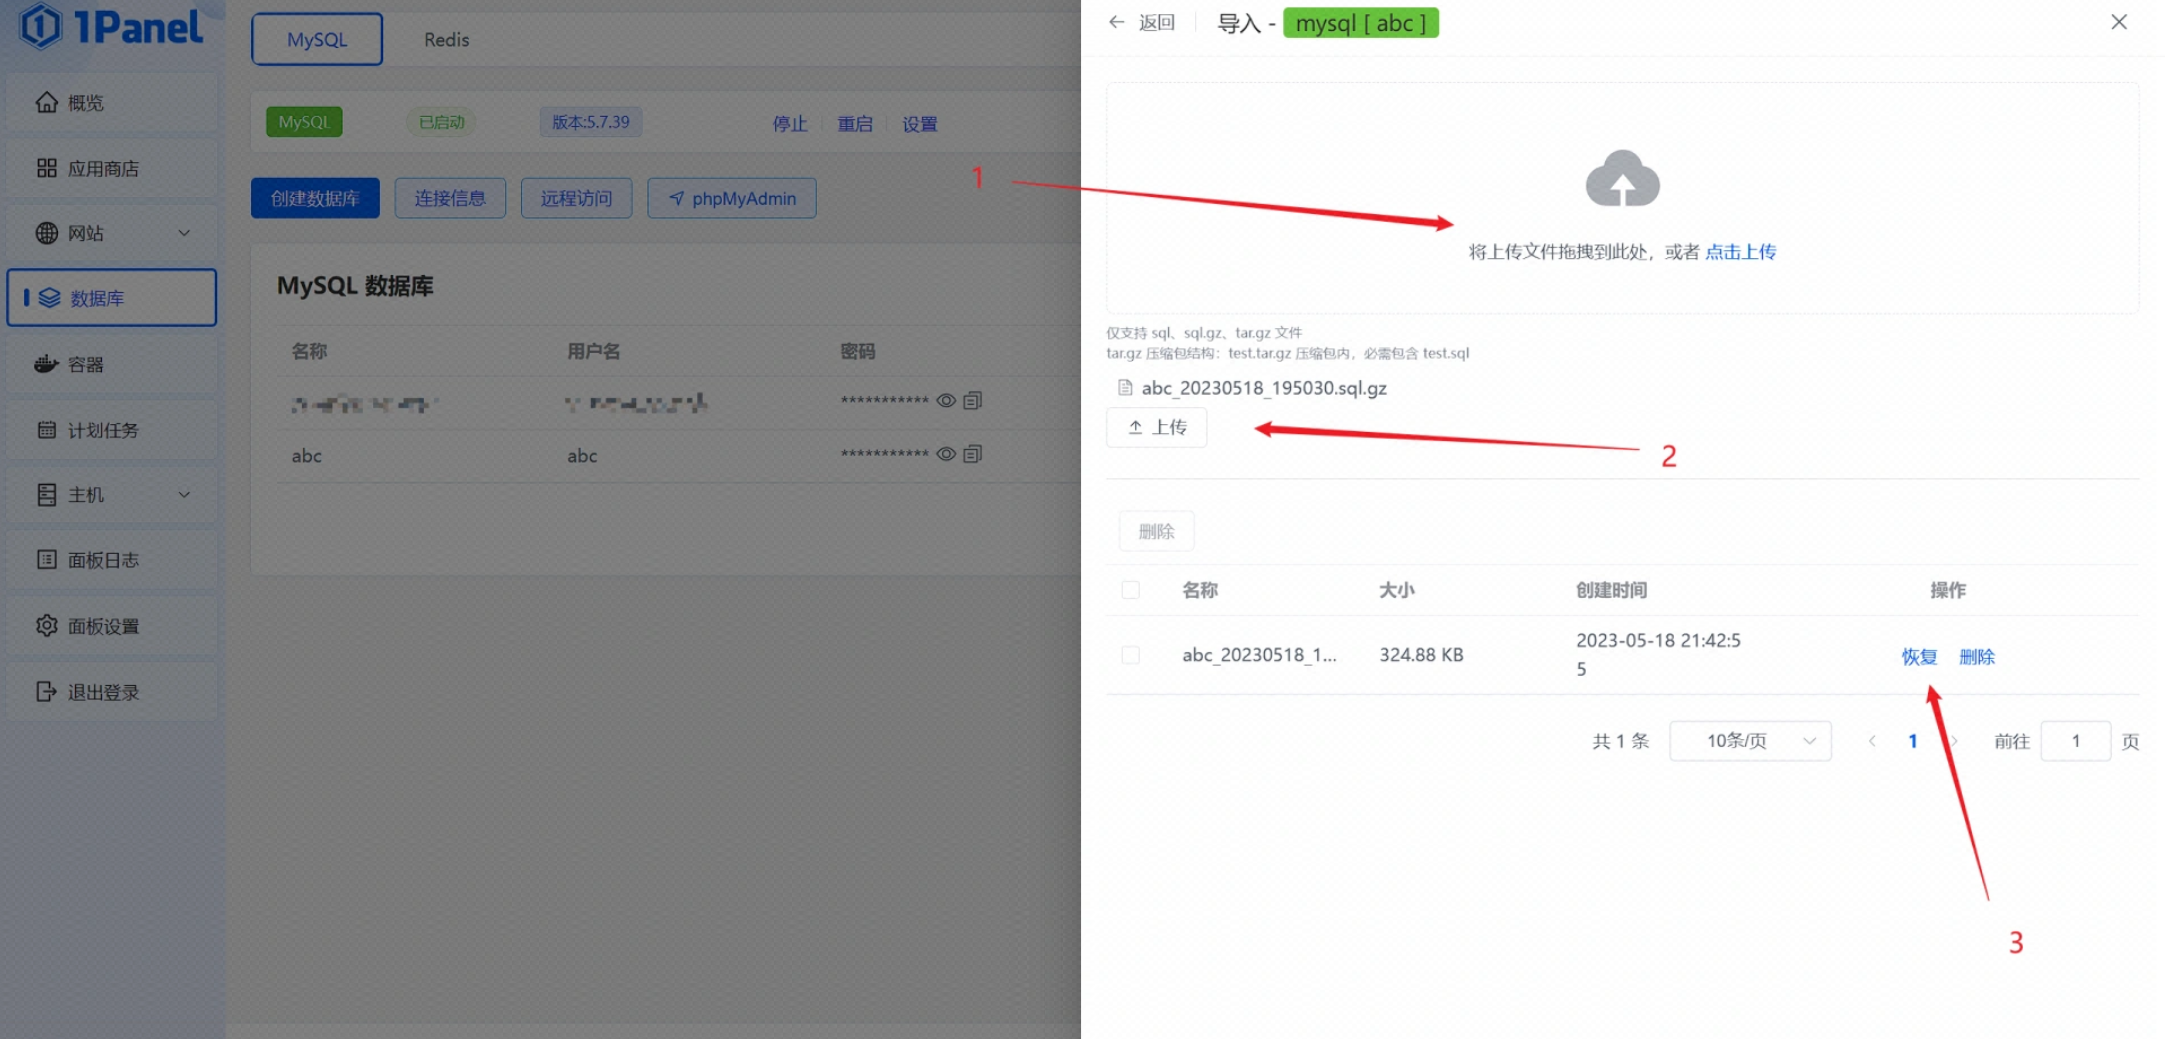Screen dimensions: 2165x1039
Task: Click the 恢复 link for the backup
Action: [1918, 657]
